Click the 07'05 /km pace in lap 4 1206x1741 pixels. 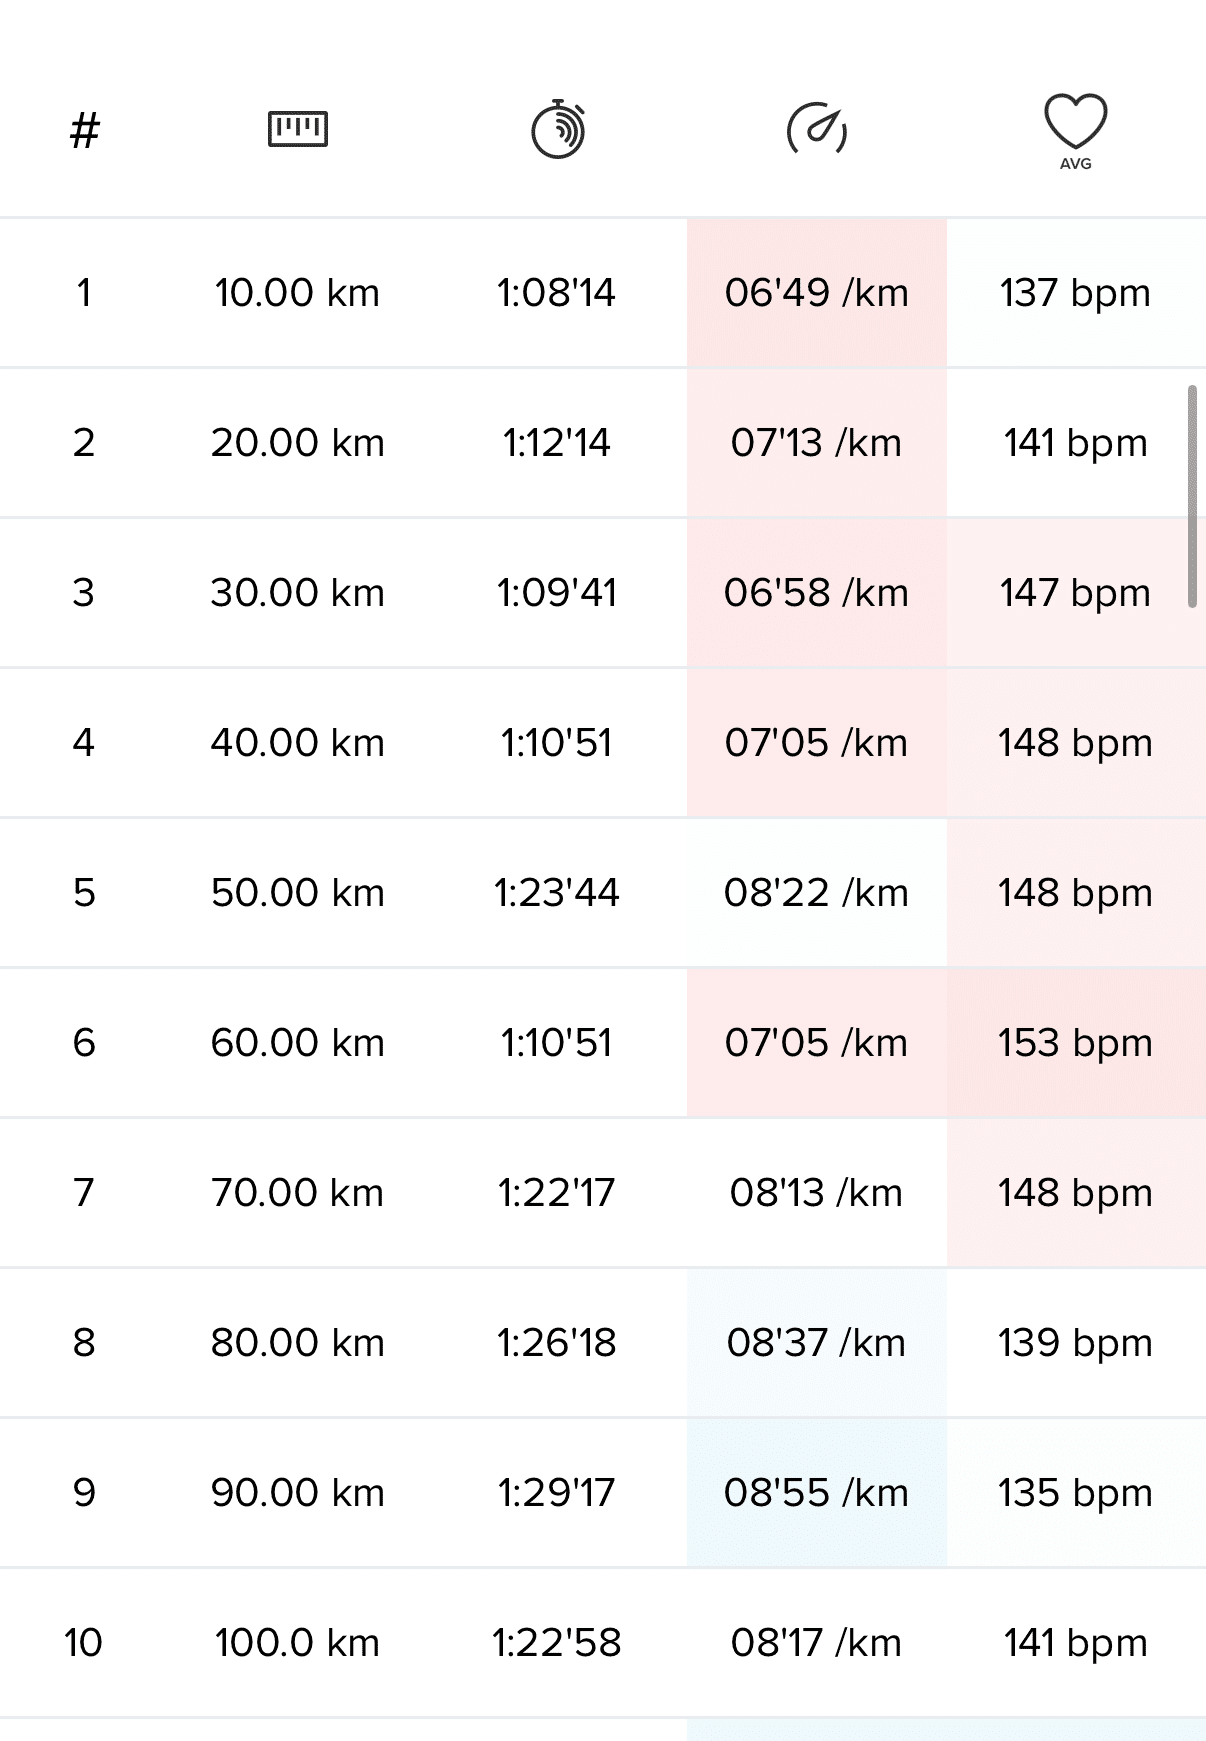pyautogui.click(x=816, y=743)
